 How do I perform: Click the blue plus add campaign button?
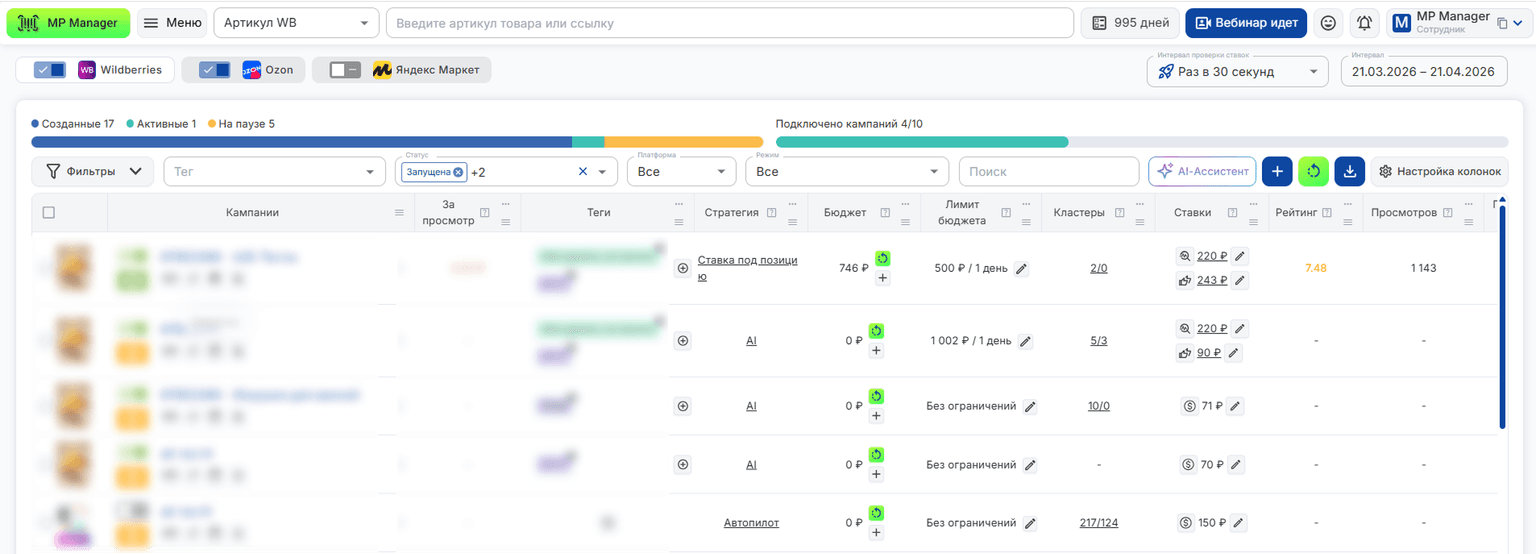(1277, 172)
